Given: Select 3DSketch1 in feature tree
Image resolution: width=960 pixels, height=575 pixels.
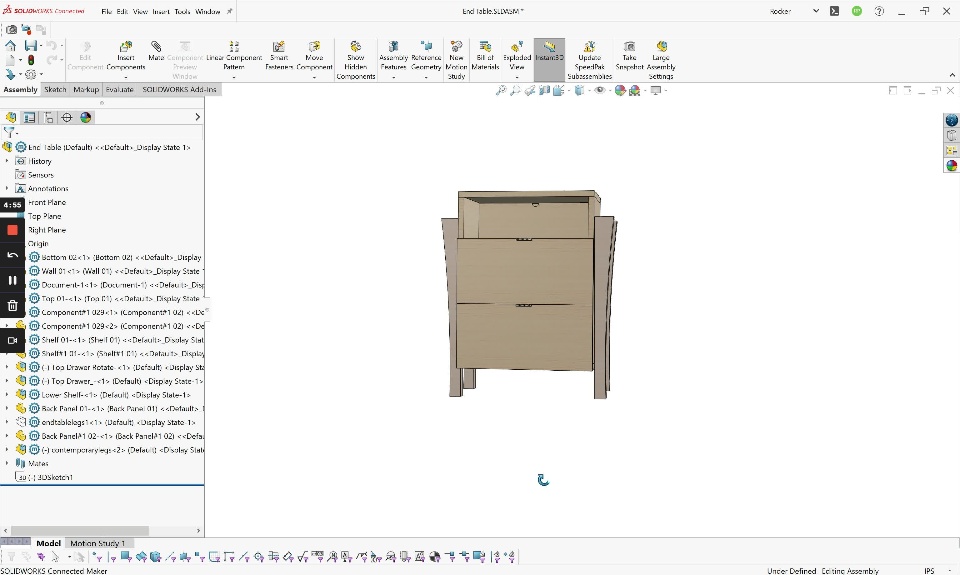Looking at the screenshot, I should (x=50, y=477).
